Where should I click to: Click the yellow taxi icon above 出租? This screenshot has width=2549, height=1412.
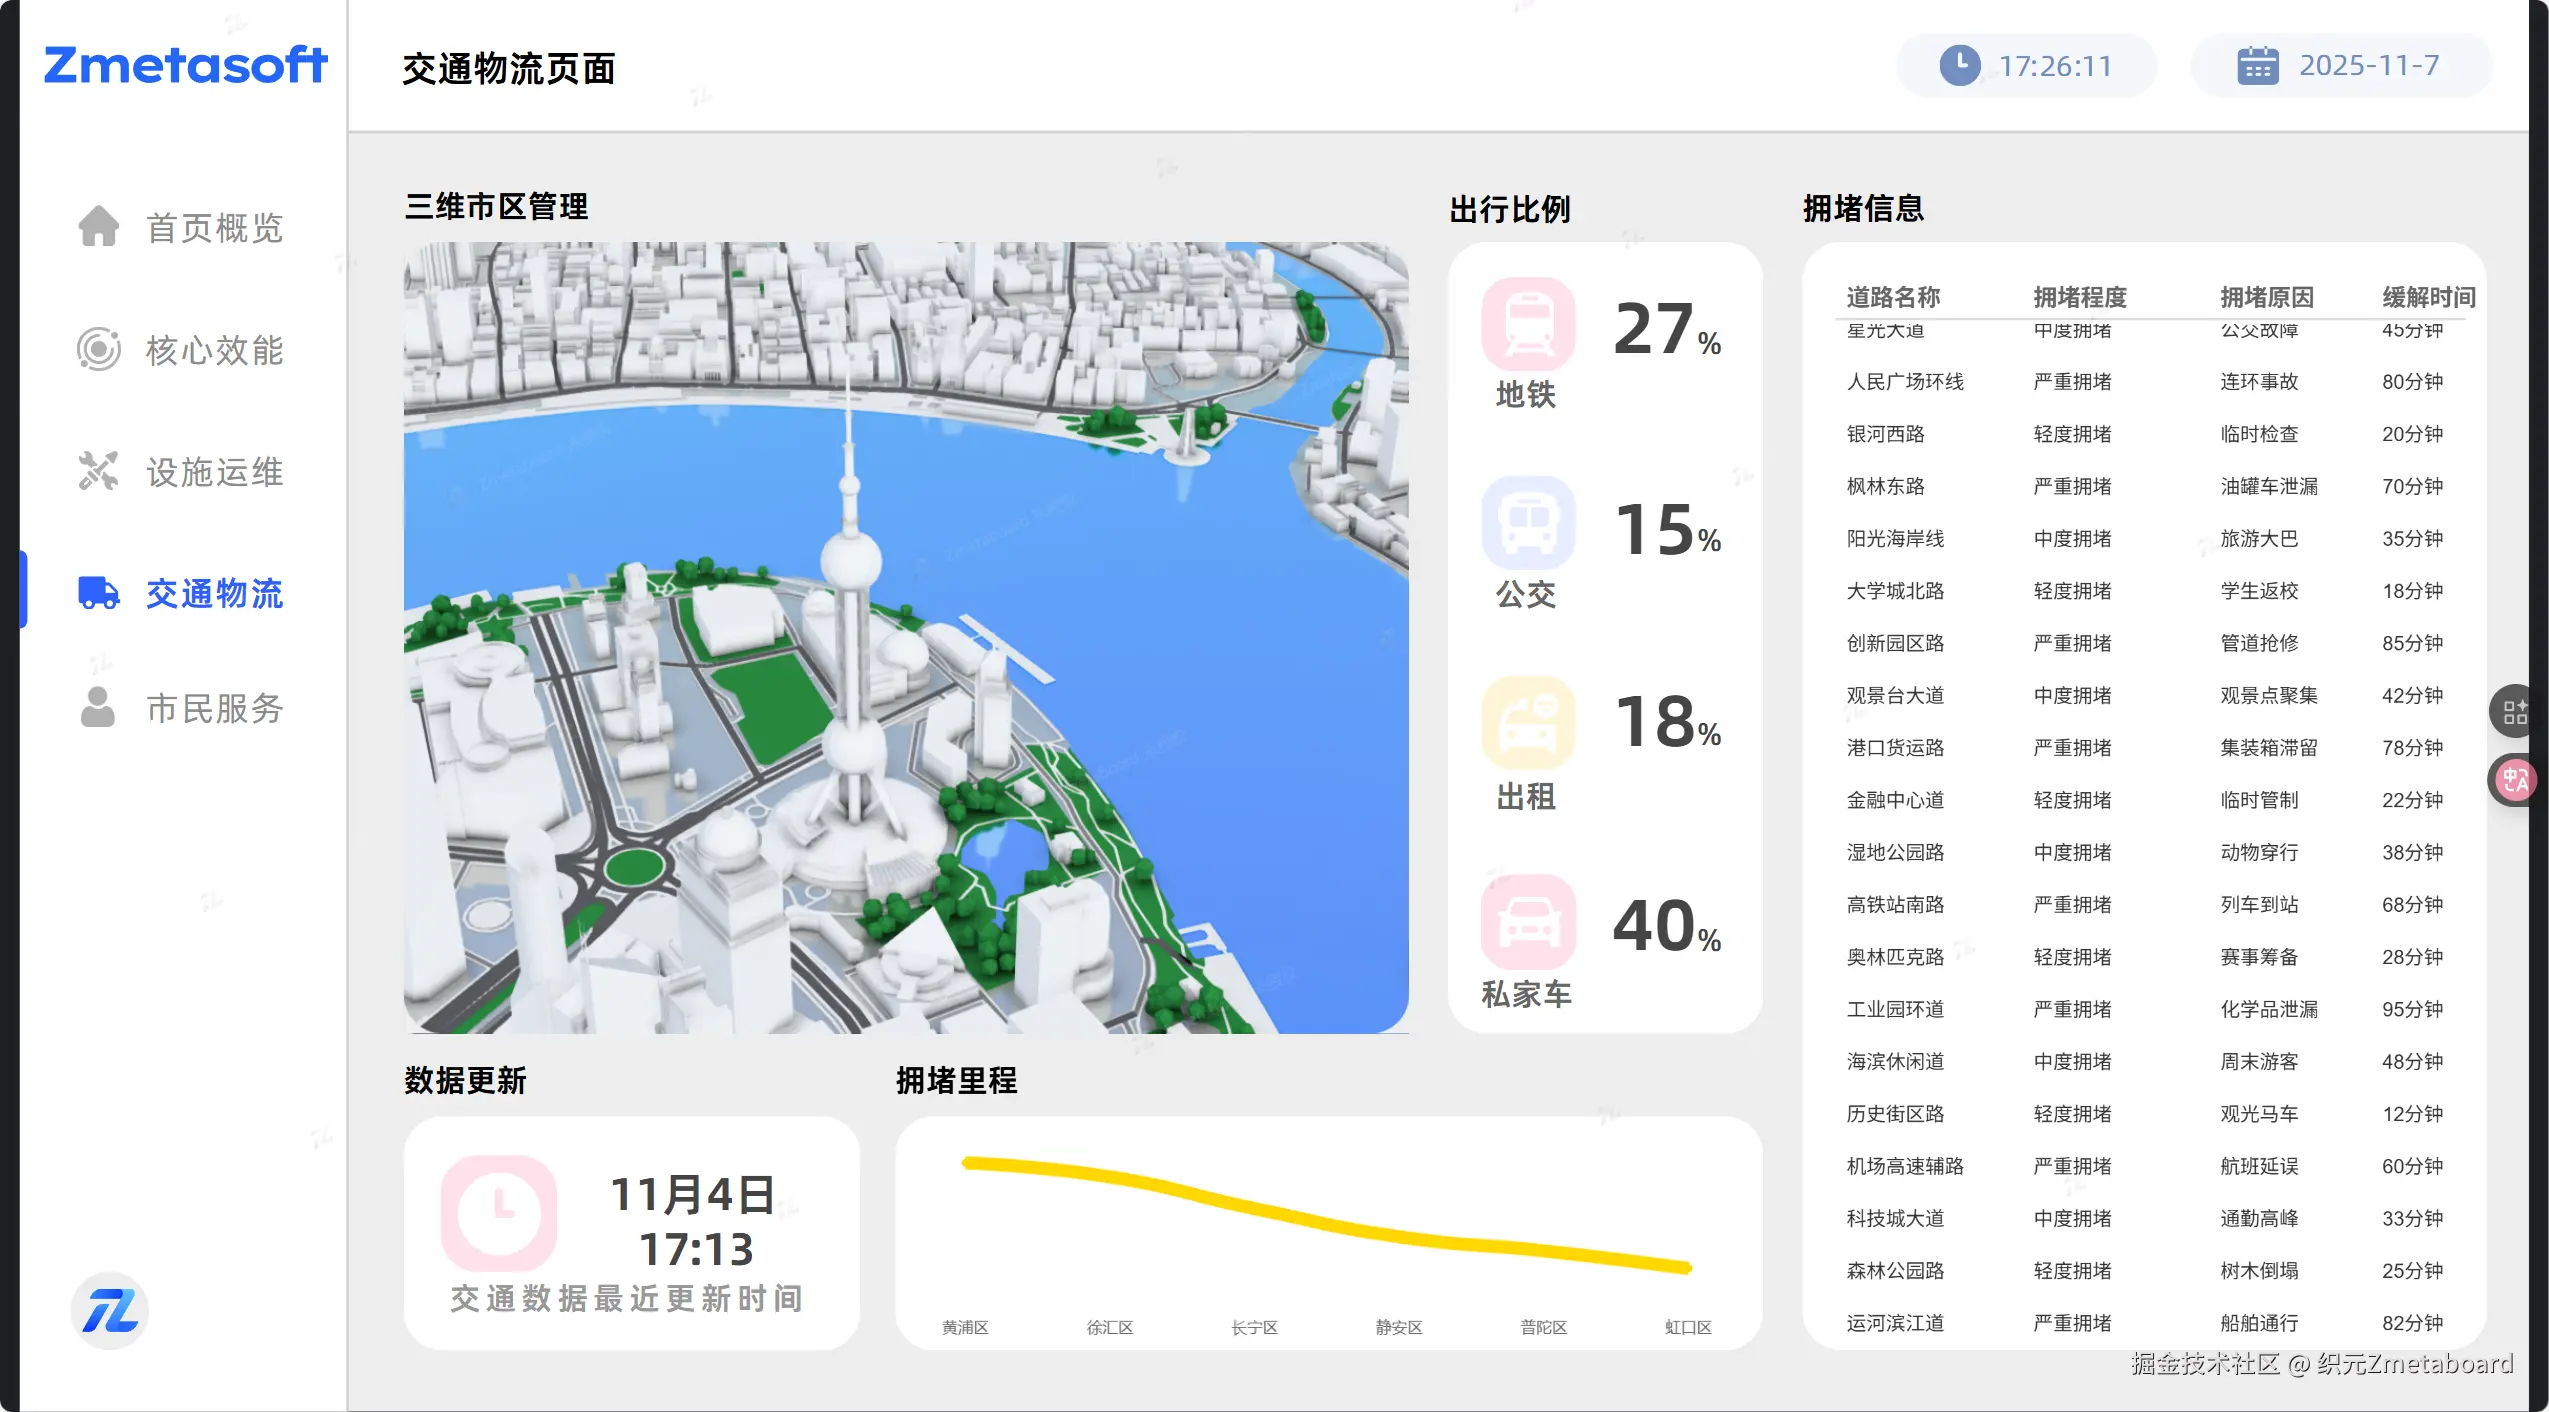1527,723
